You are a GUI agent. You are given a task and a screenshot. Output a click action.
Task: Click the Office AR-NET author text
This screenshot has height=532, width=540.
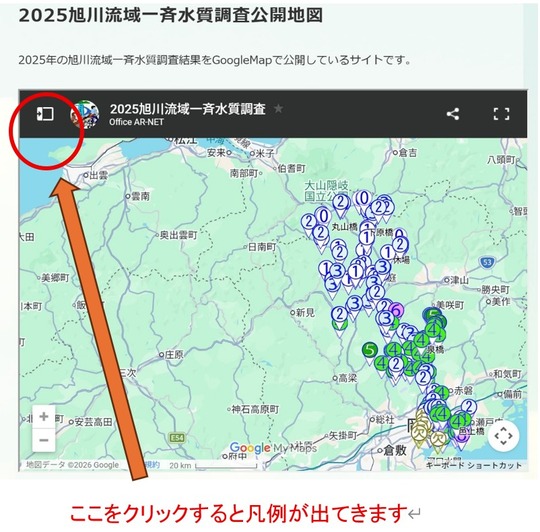click(136, 122)
